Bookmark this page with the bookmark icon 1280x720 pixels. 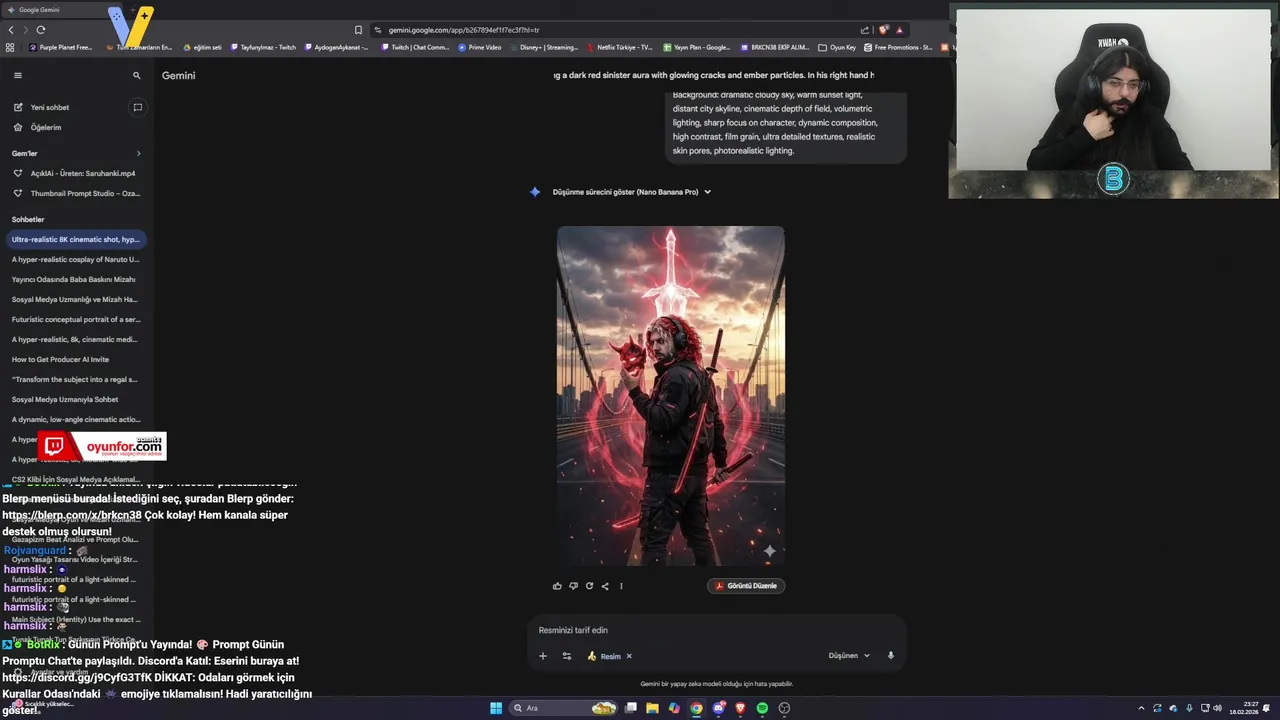click(x=359, y=30)
